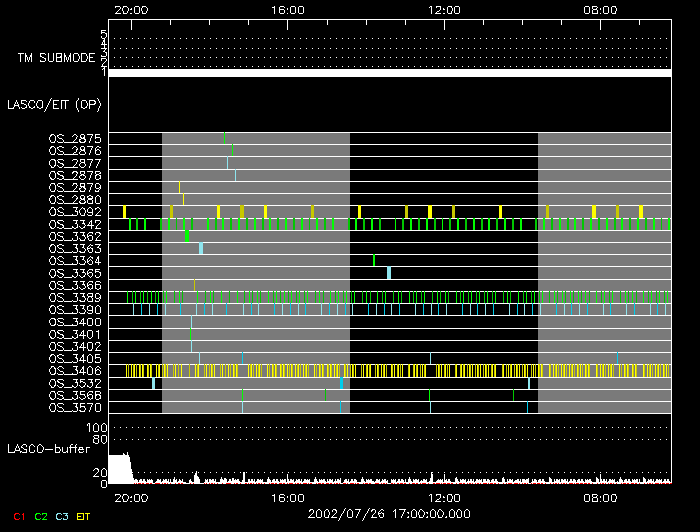Click the cyan marker in the OS_3400 row

tap(191, 322)
